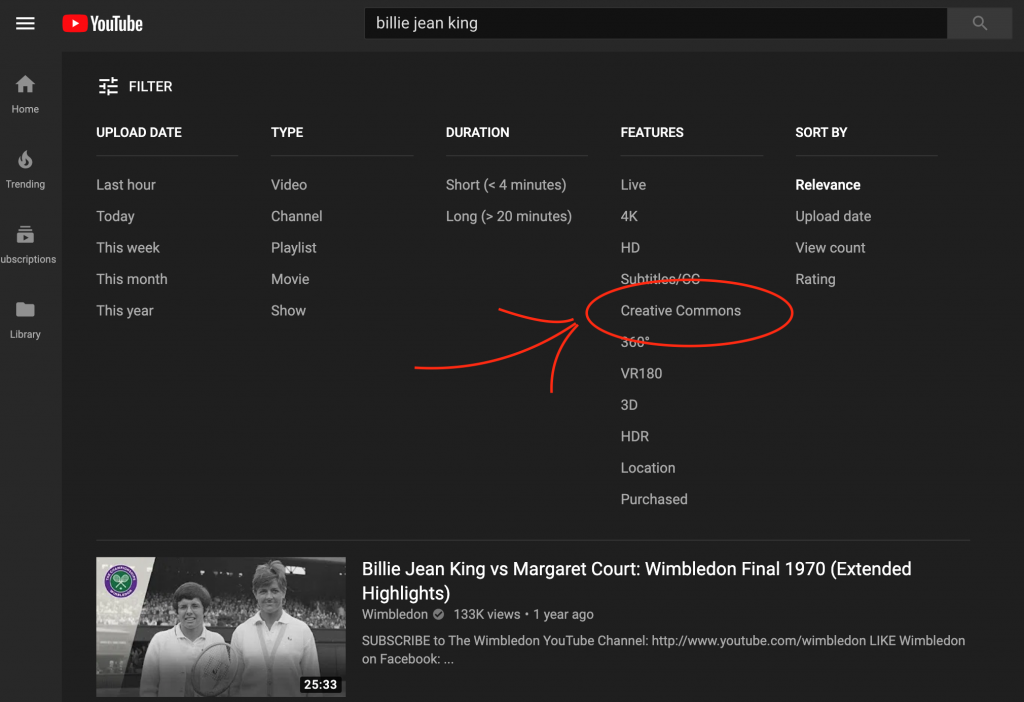Sort results by View count
This screenshot has width=1024, height=702.
(830, 247)
